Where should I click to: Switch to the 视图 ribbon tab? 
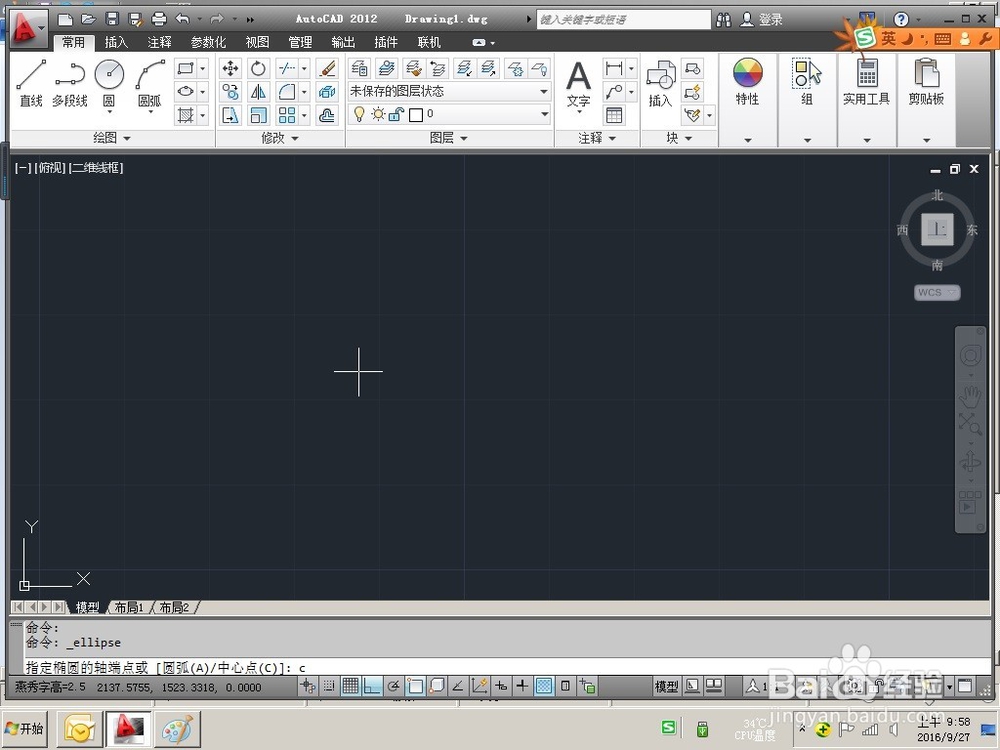pos(257,43)
